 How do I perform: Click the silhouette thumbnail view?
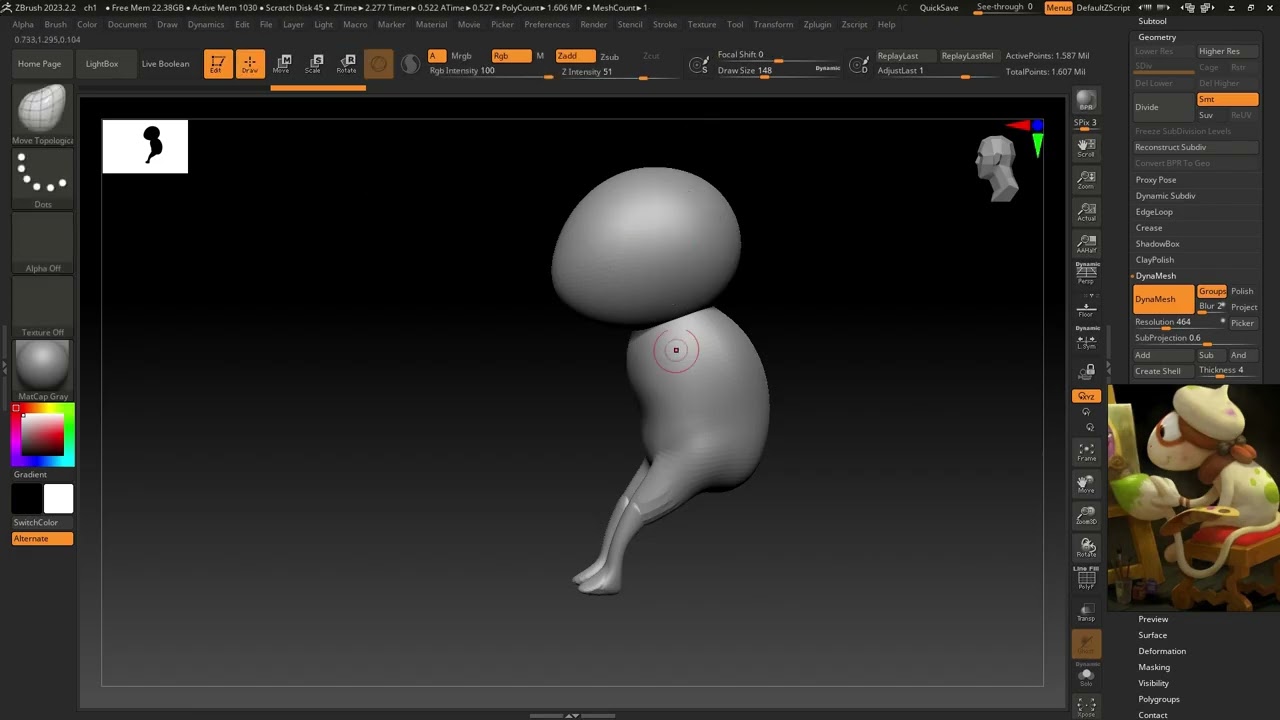145,146
